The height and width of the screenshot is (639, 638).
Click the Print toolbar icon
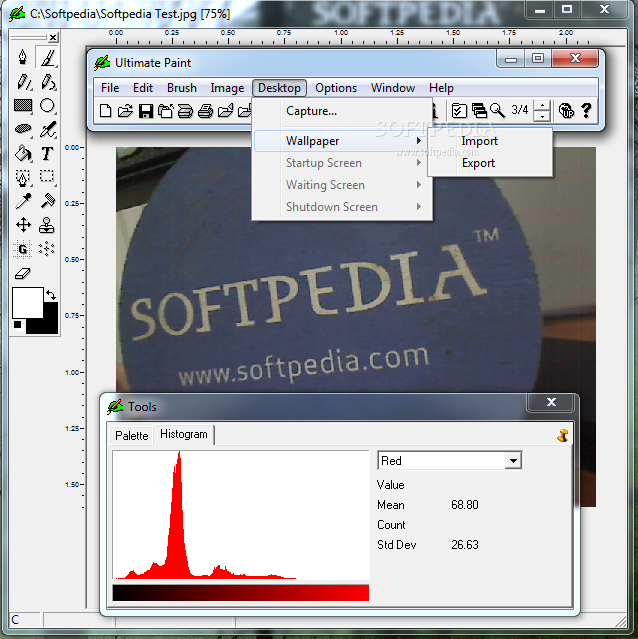pyautogui.click(x=205, y=110)
